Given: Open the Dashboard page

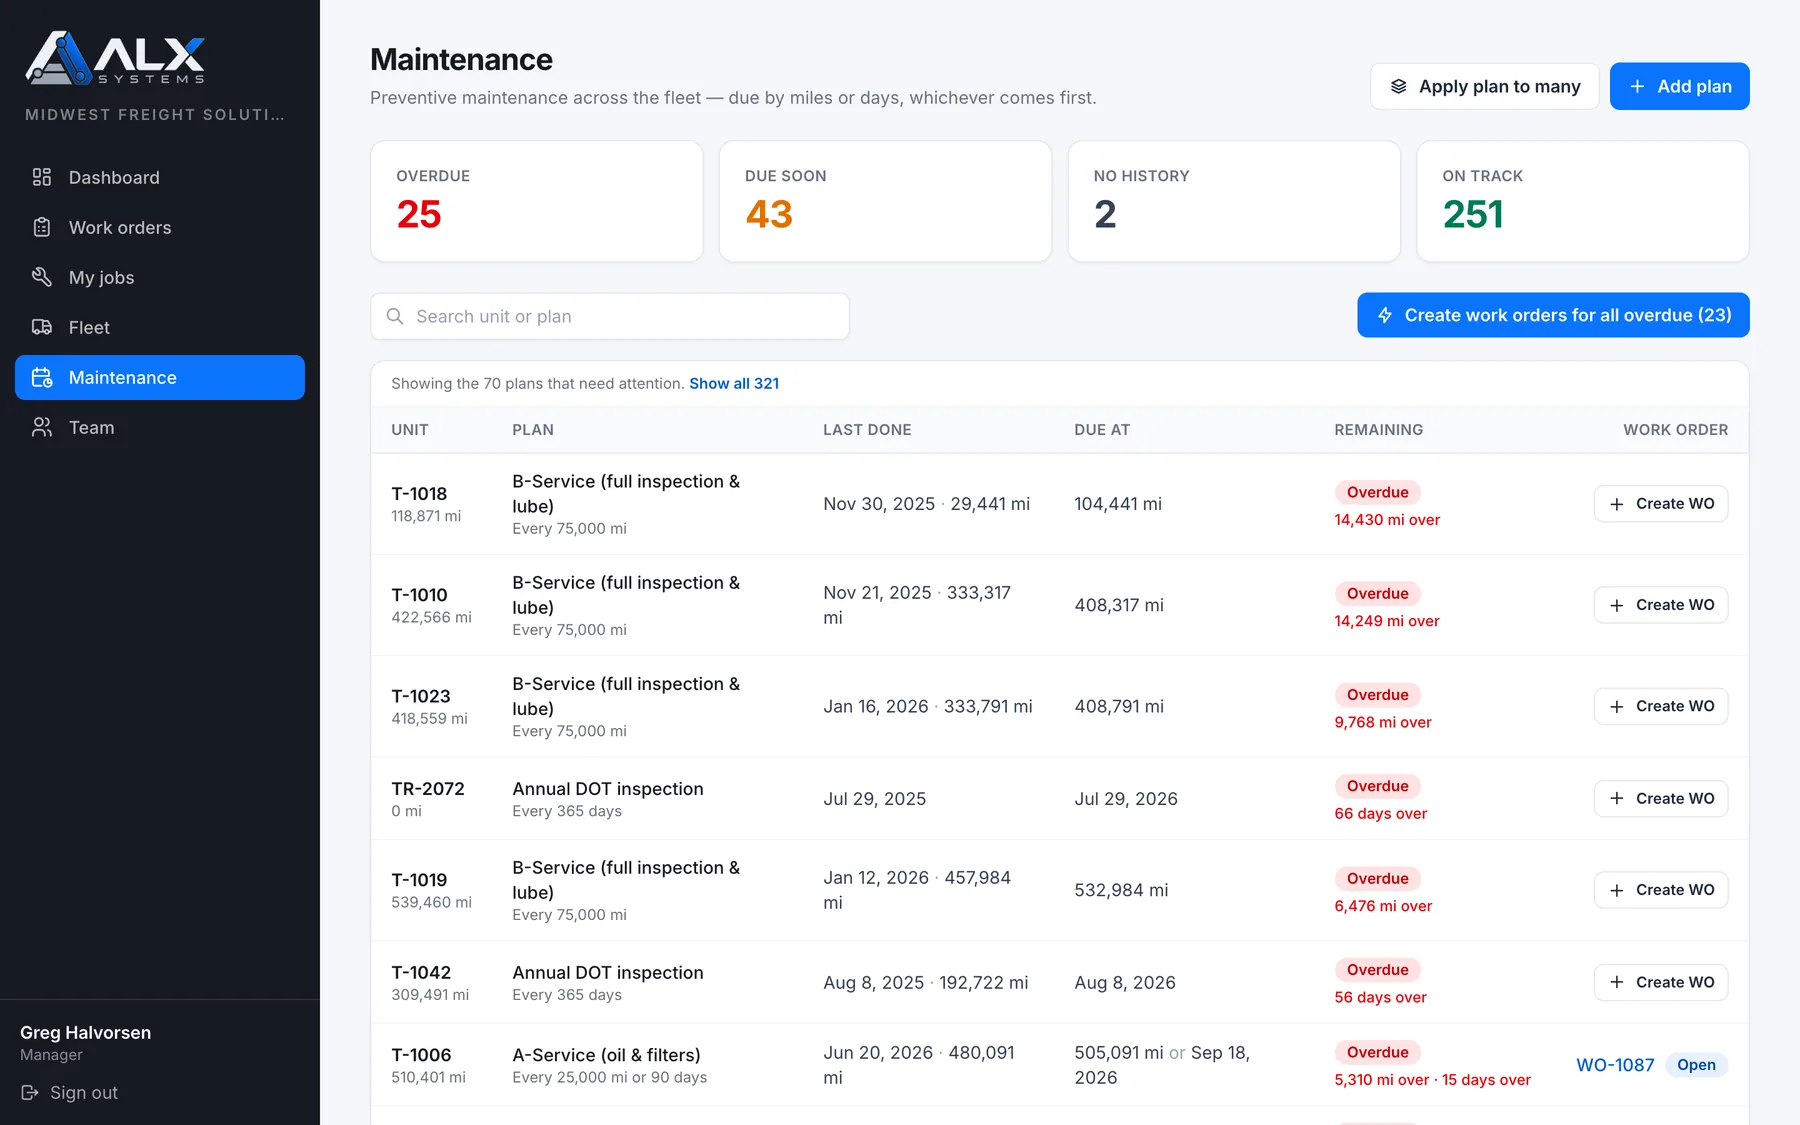Looking at the screenshot, I should point(160,177).
